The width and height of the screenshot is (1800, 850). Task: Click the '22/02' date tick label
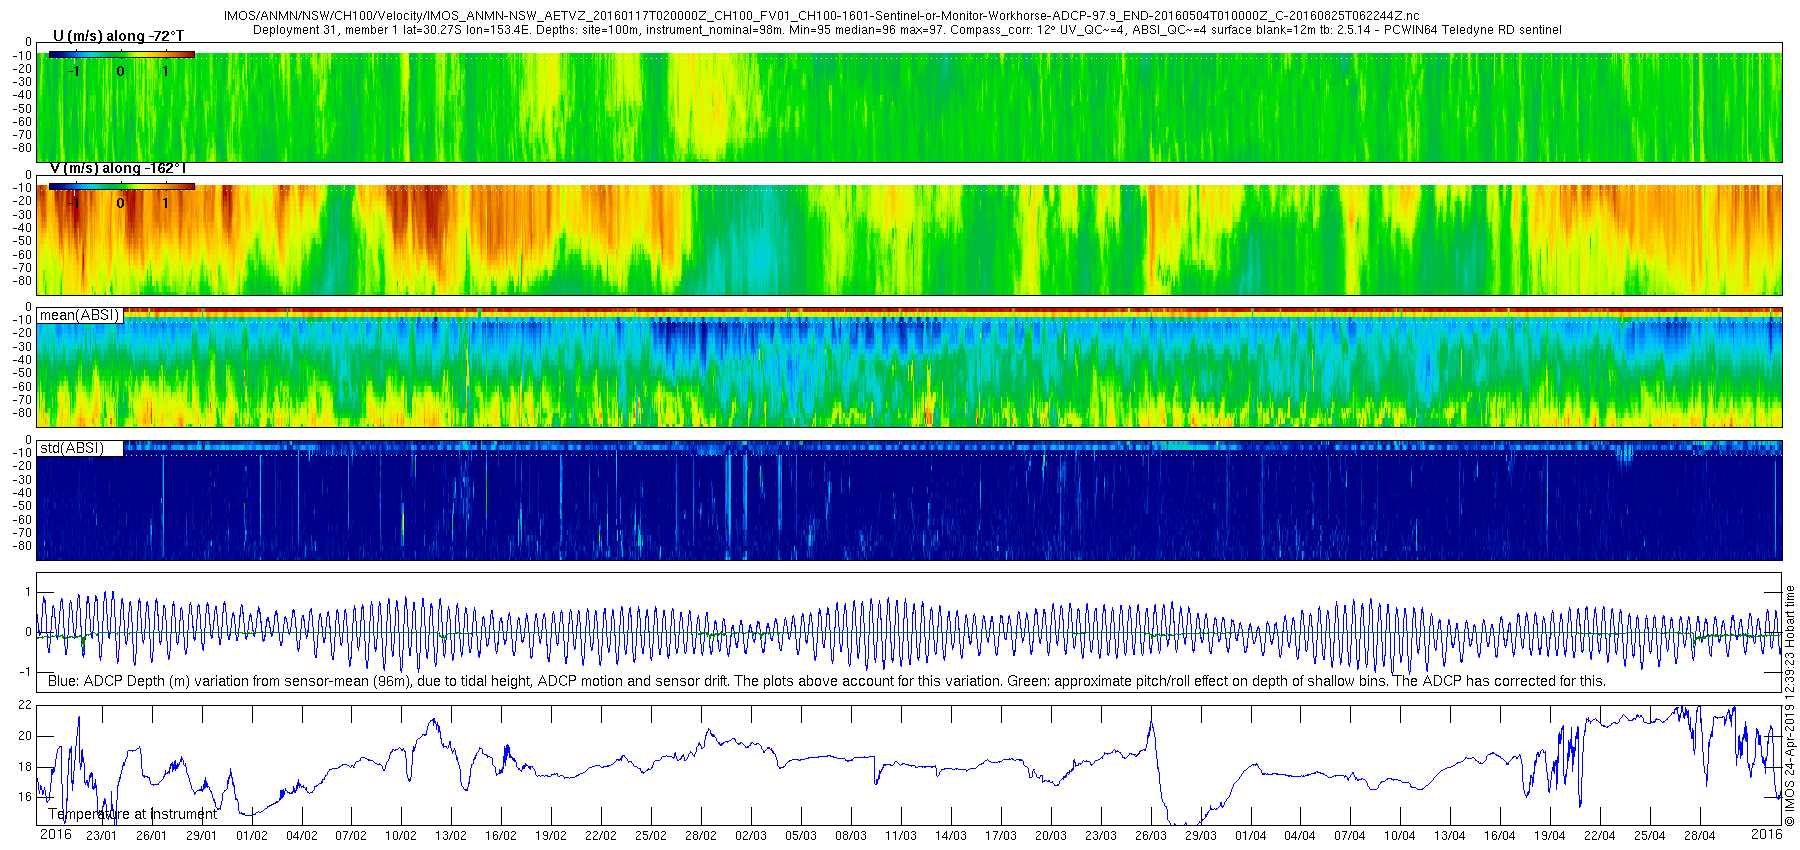point(601,836)
